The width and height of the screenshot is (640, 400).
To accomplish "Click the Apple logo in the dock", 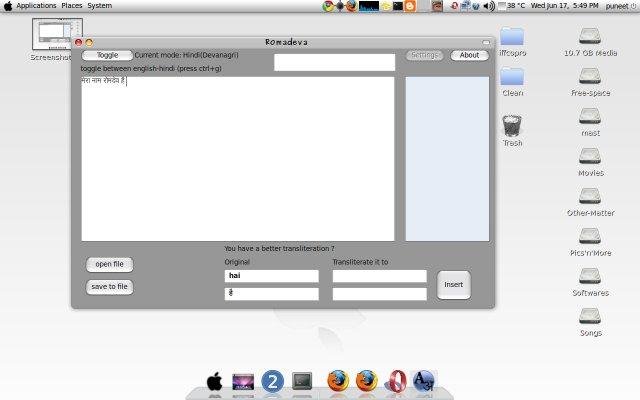I will coord(214,382).
